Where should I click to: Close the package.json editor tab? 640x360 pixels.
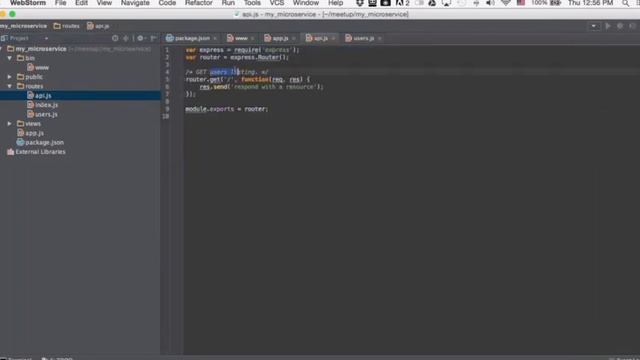(x=215, y=38)
